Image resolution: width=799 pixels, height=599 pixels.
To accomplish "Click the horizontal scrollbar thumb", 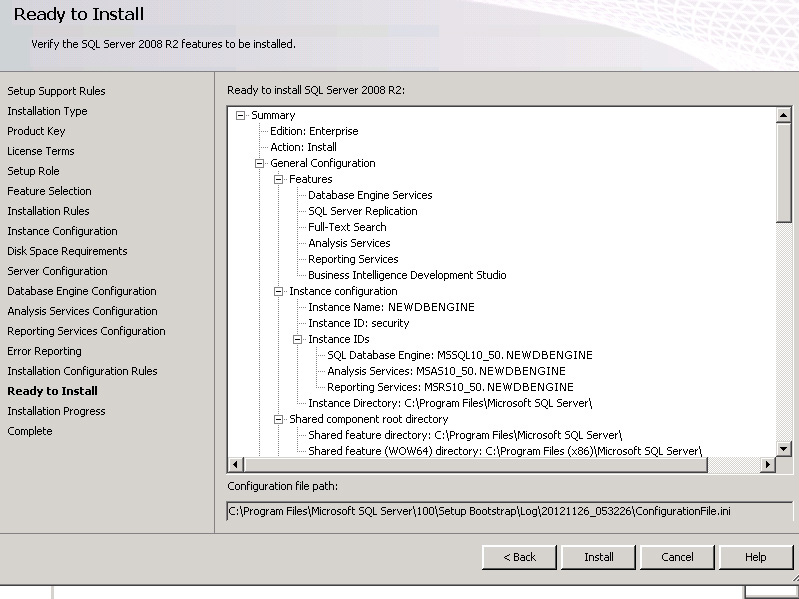I will pyautogui.click(x=476, y=464).
